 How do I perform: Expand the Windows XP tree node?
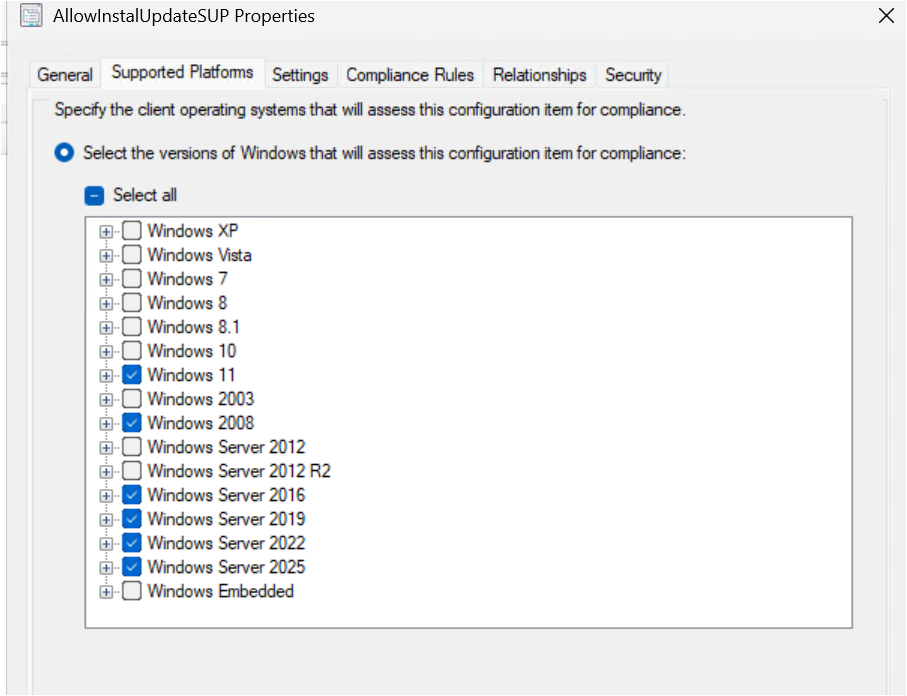point(106,231)
